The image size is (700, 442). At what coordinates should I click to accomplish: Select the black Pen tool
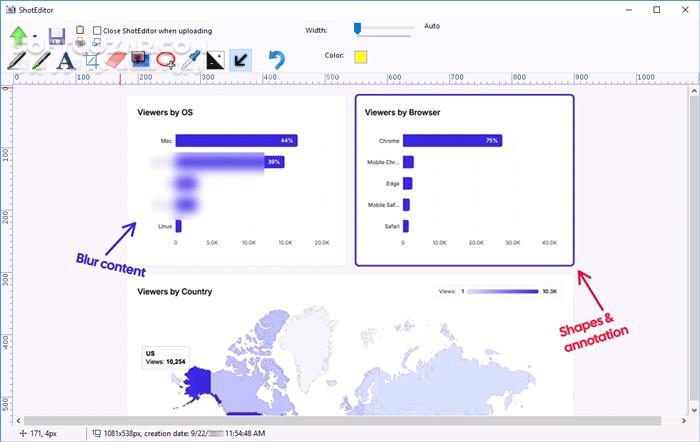point(16,60)
